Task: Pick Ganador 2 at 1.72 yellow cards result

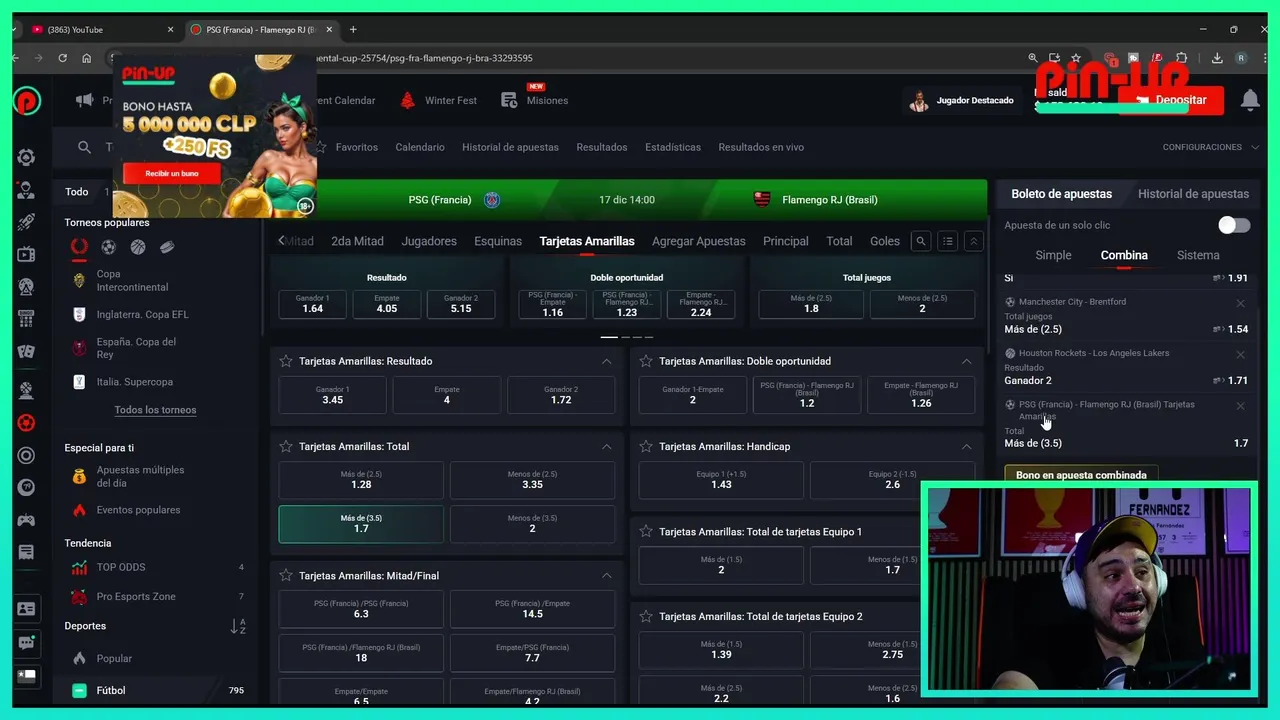Action: click(x=561, y=395)
